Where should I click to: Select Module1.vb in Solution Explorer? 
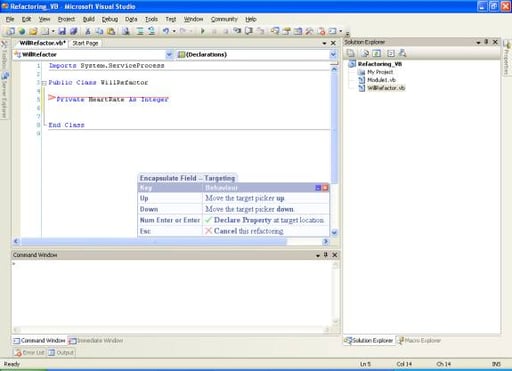(381, 80)
